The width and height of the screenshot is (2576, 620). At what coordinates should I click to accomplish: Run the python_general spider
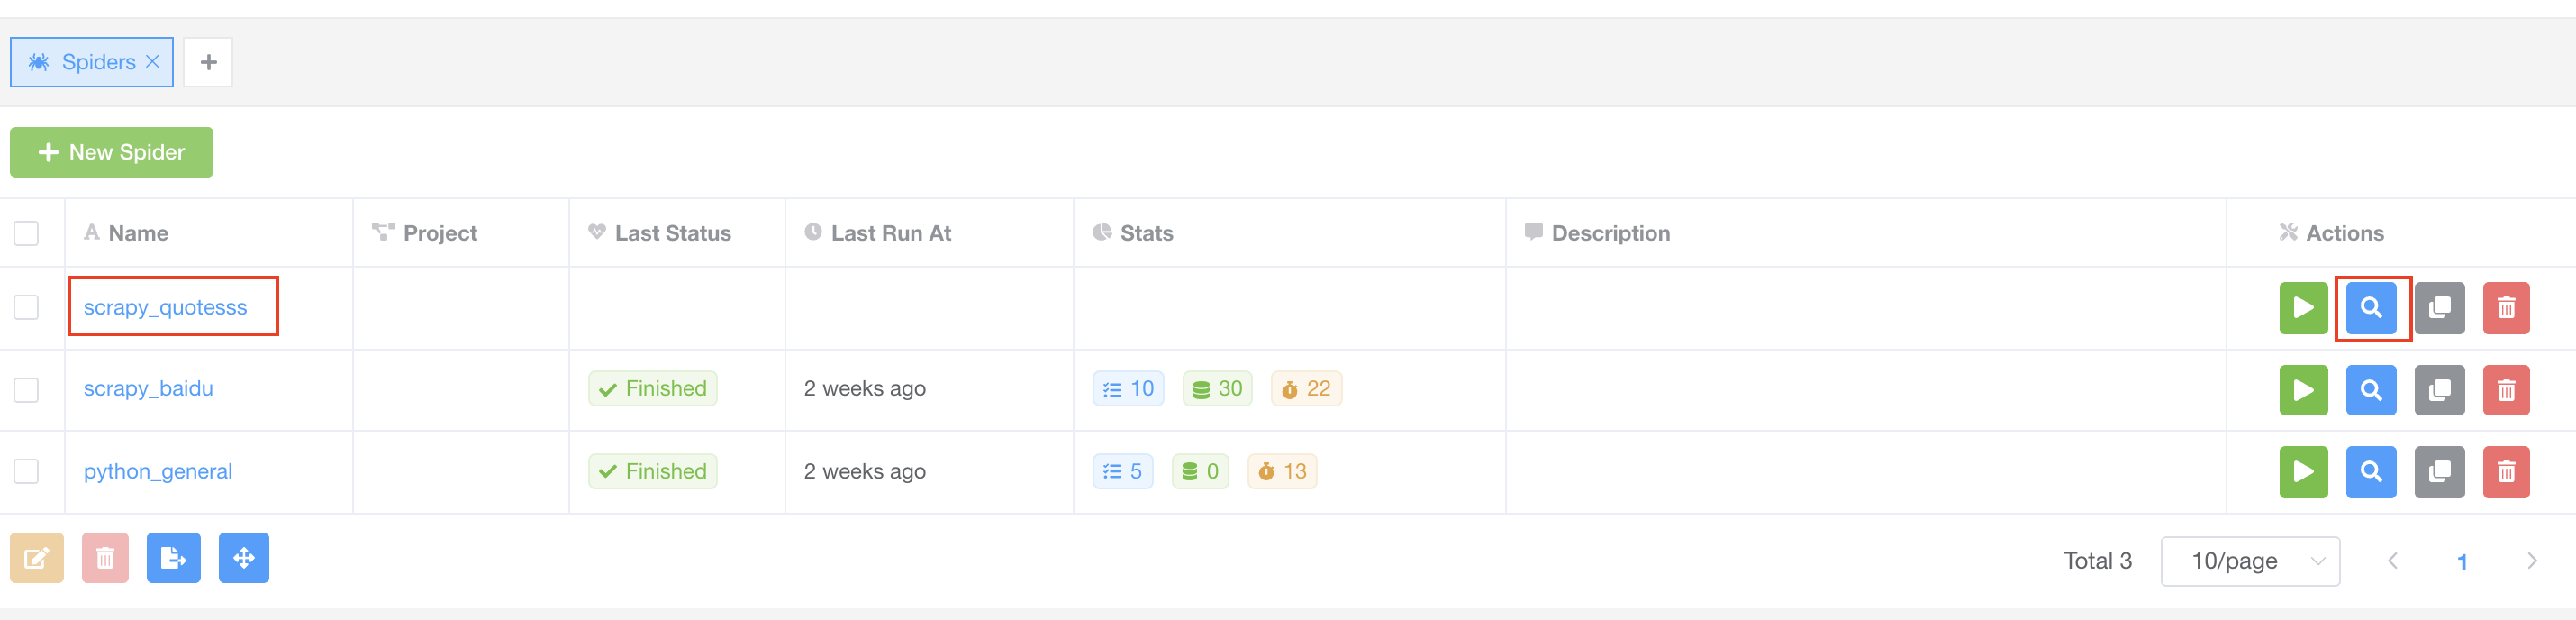pyautogui.click(x=2303, y=471)
